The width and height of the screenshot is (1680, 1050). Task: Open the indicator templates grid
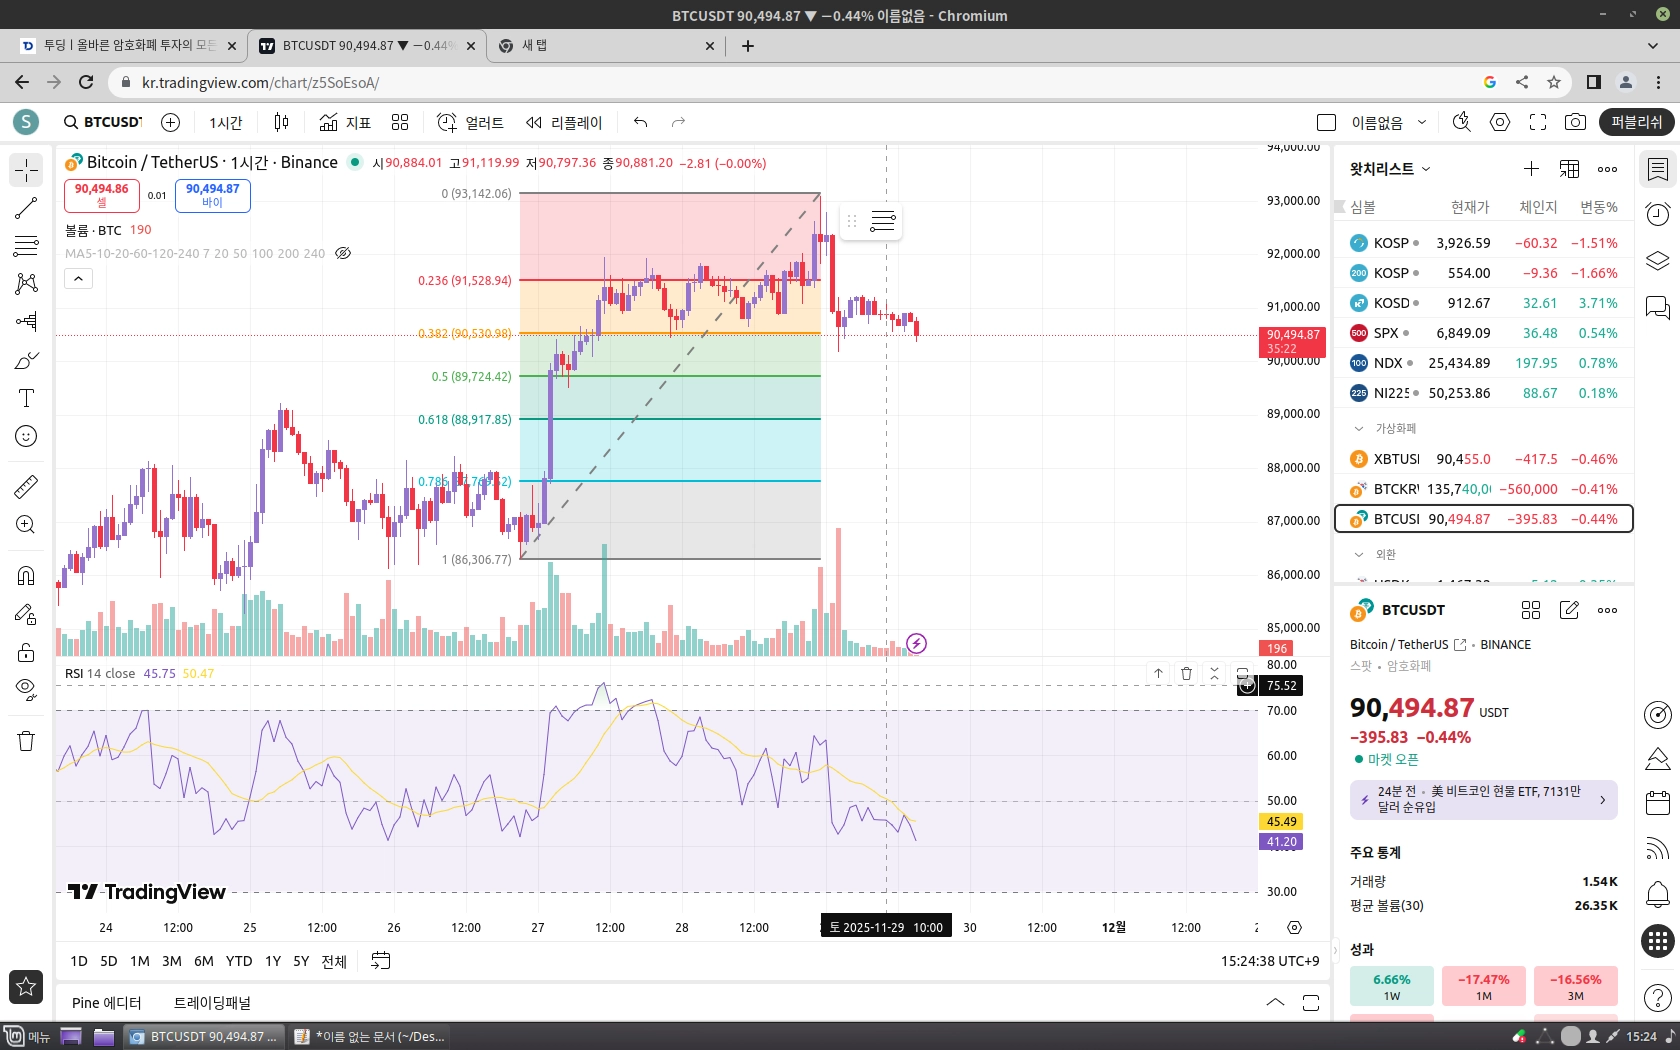400,122
